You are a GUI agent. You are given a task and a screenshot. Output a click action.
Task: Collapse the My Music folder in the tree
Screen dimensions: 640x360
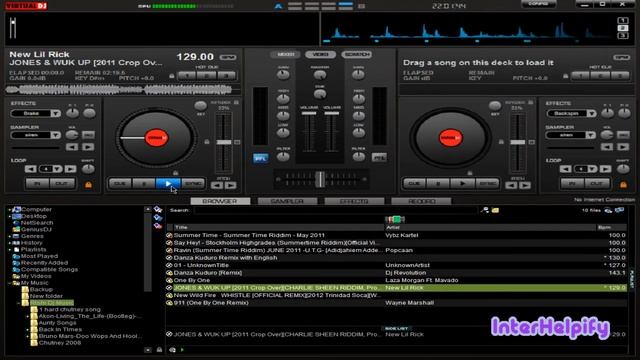(x=10, y=282)
